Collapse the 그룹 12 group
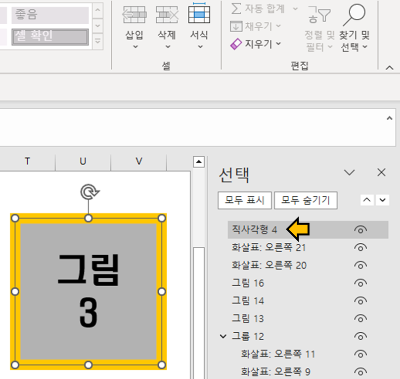 click(x=223, y=336)
